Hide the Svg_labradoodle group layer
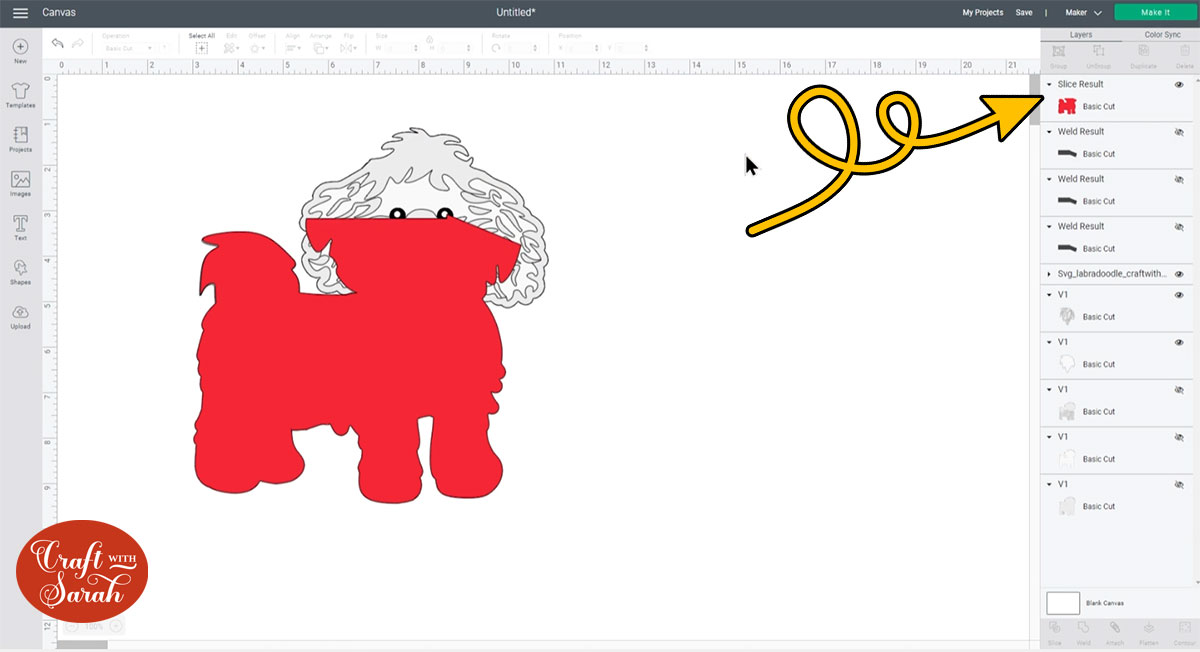 (1179, 274)
